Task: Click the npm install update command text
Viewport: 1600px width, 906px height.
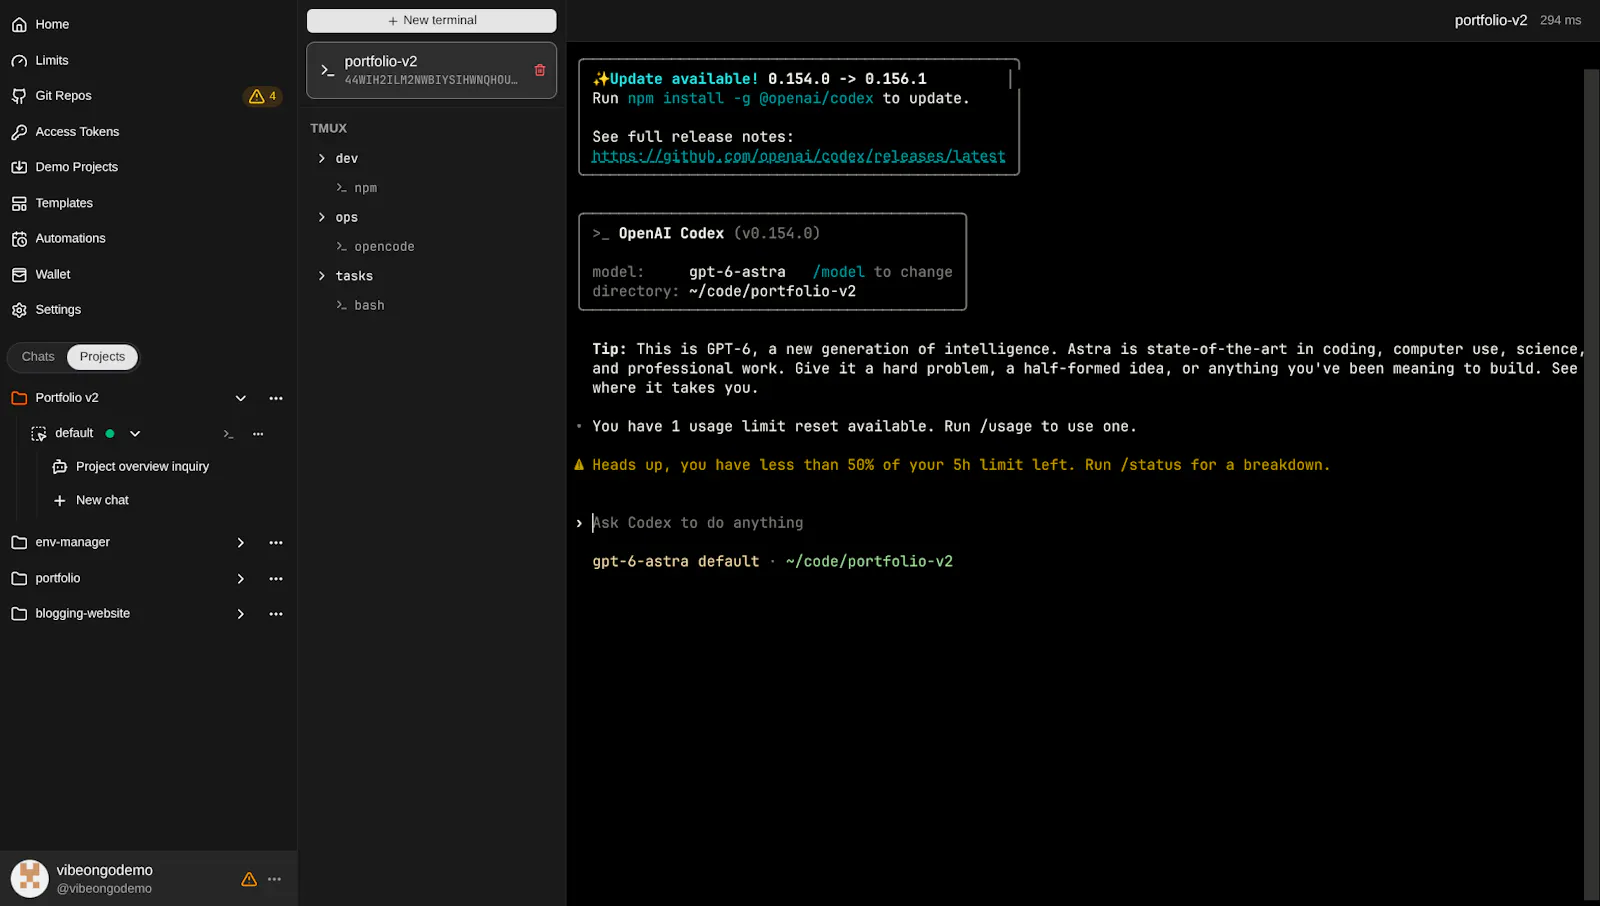Action: coord(750,99)
